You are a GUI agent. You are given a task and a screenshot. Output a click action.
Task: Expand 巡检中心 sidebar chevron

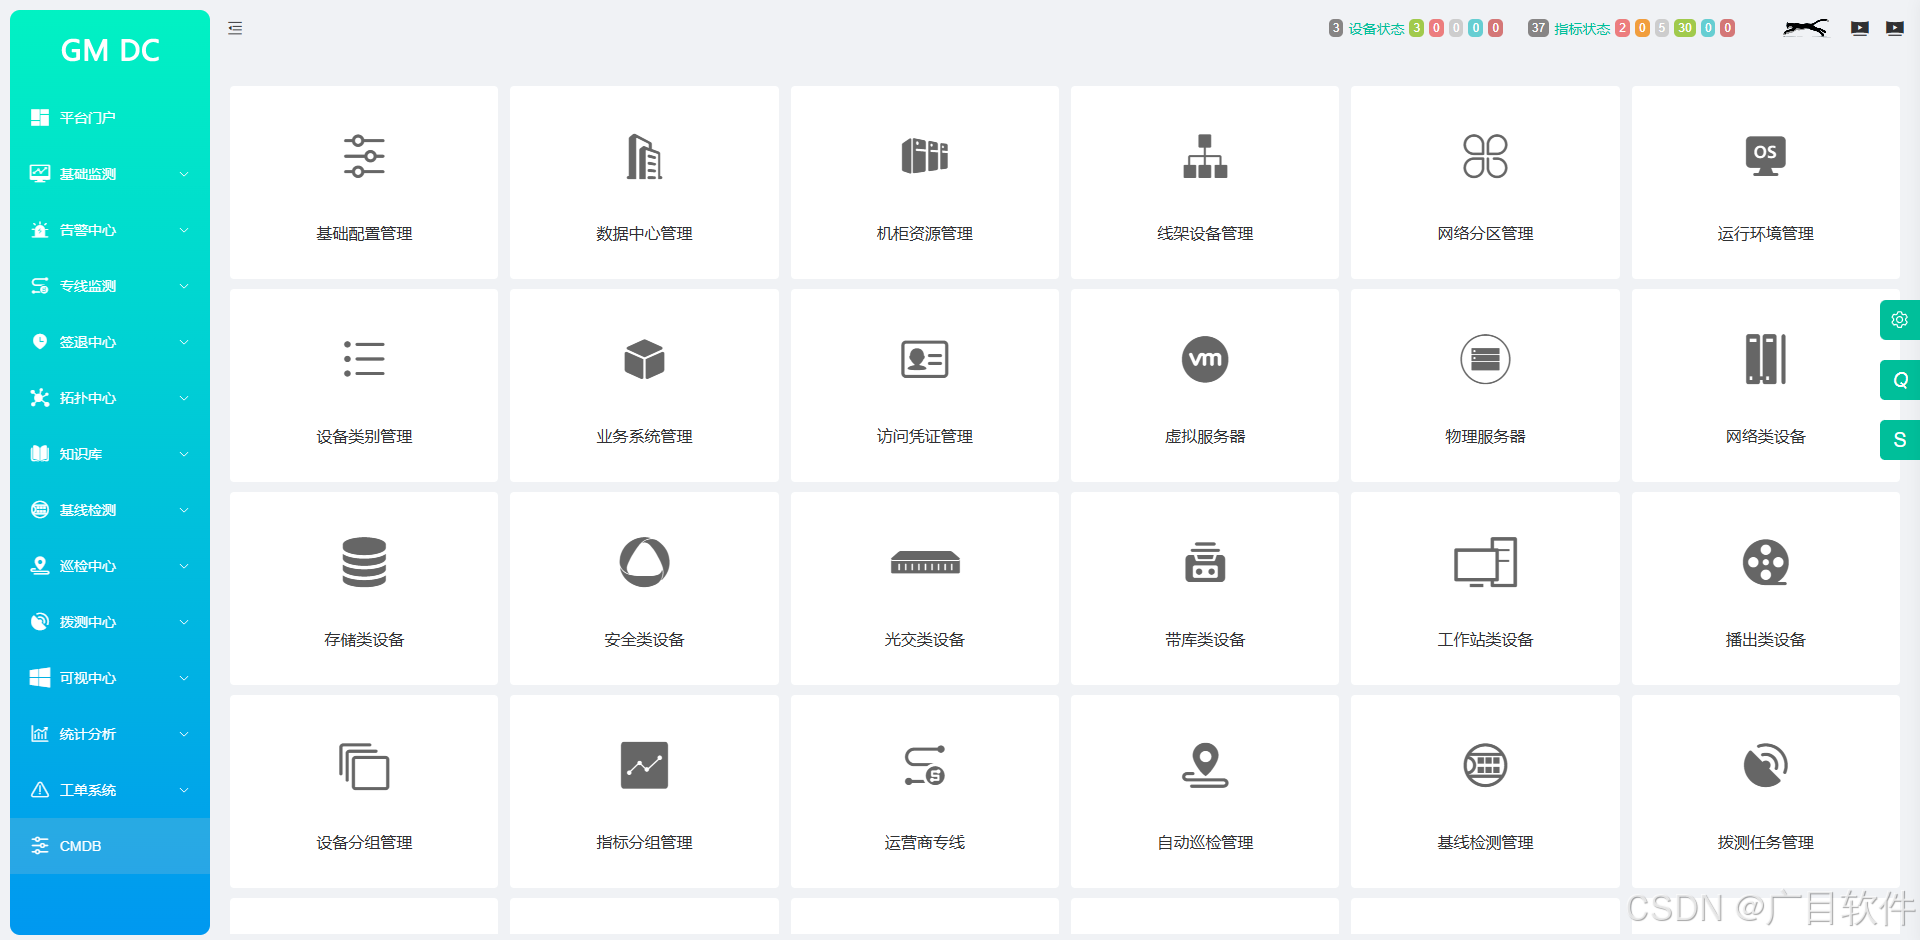click(x=184, y=566)
